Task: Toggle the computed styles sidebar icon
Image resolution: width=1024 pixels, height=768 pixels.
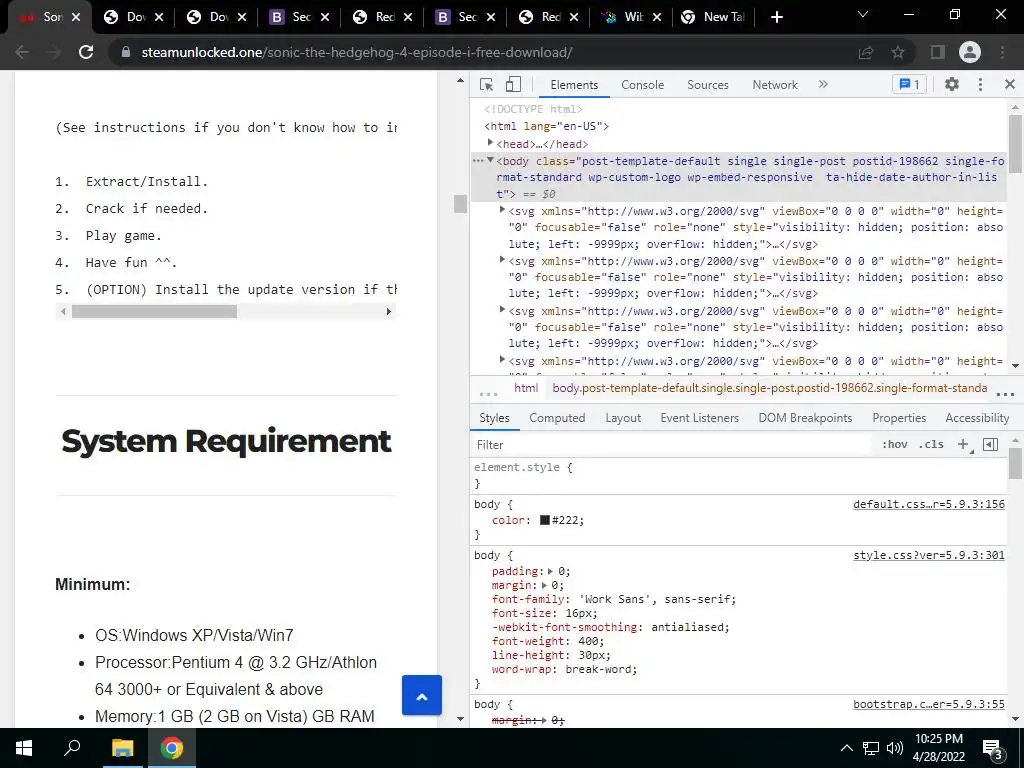Action: (x=990, y=445)
